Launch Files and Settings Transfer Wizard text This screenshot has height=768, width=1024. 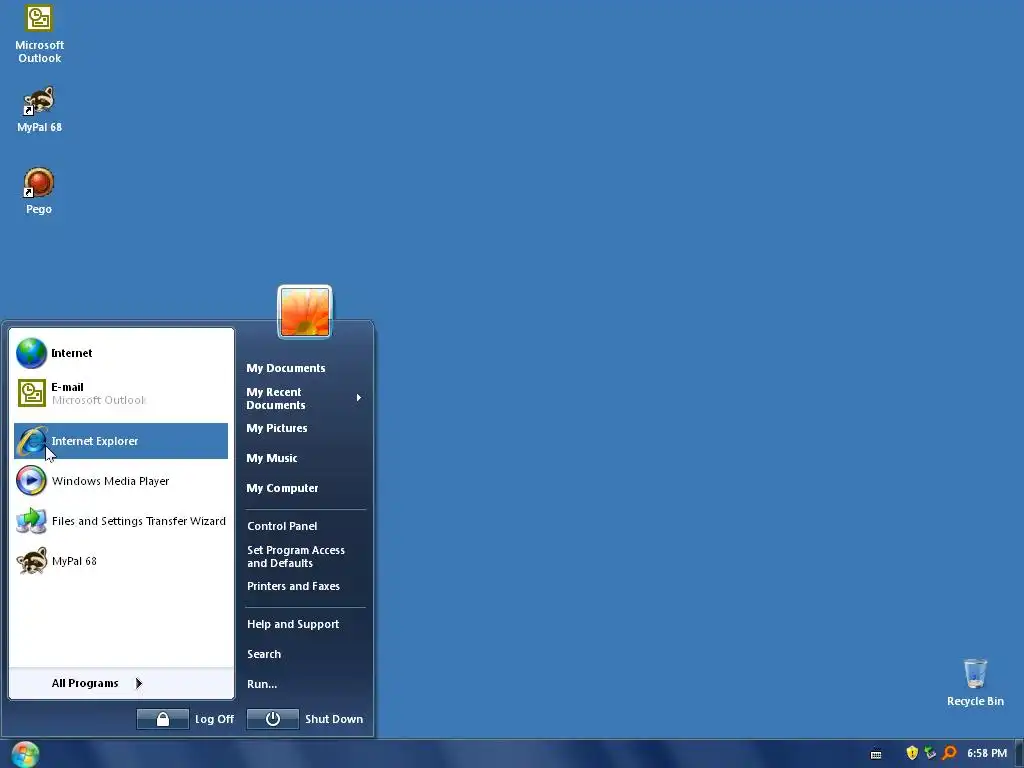pyautogui.click(x=138, y=521)
